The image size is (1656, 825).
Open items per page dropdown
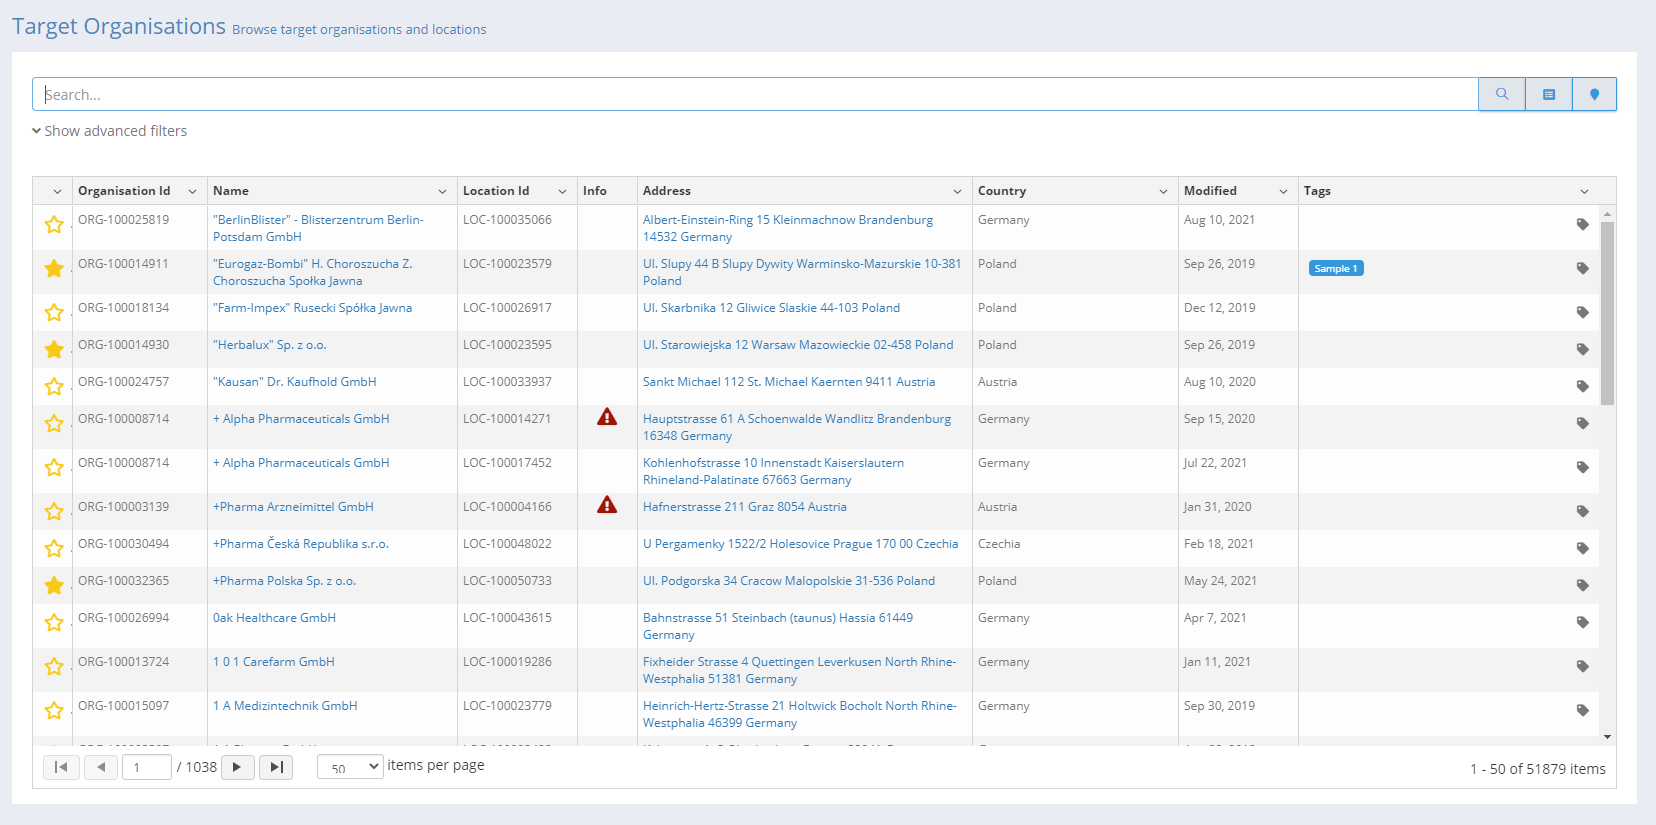350,767
